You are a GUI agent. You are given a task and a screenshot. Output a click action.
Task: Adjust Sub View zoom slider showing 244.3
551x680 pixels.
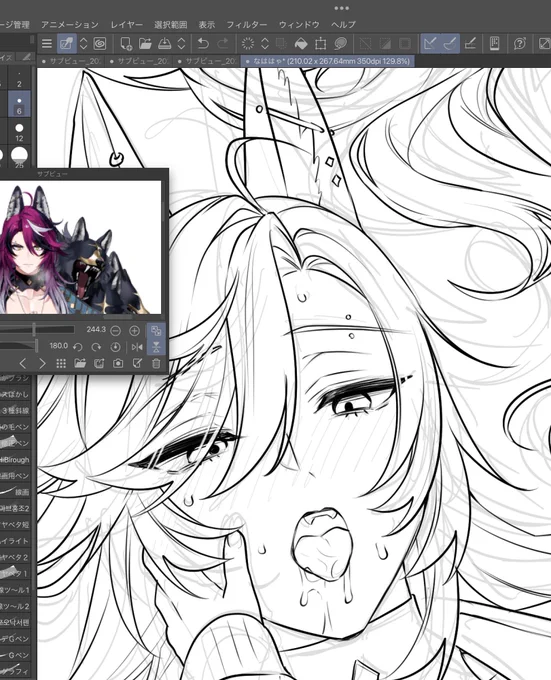tap(37, 330)
